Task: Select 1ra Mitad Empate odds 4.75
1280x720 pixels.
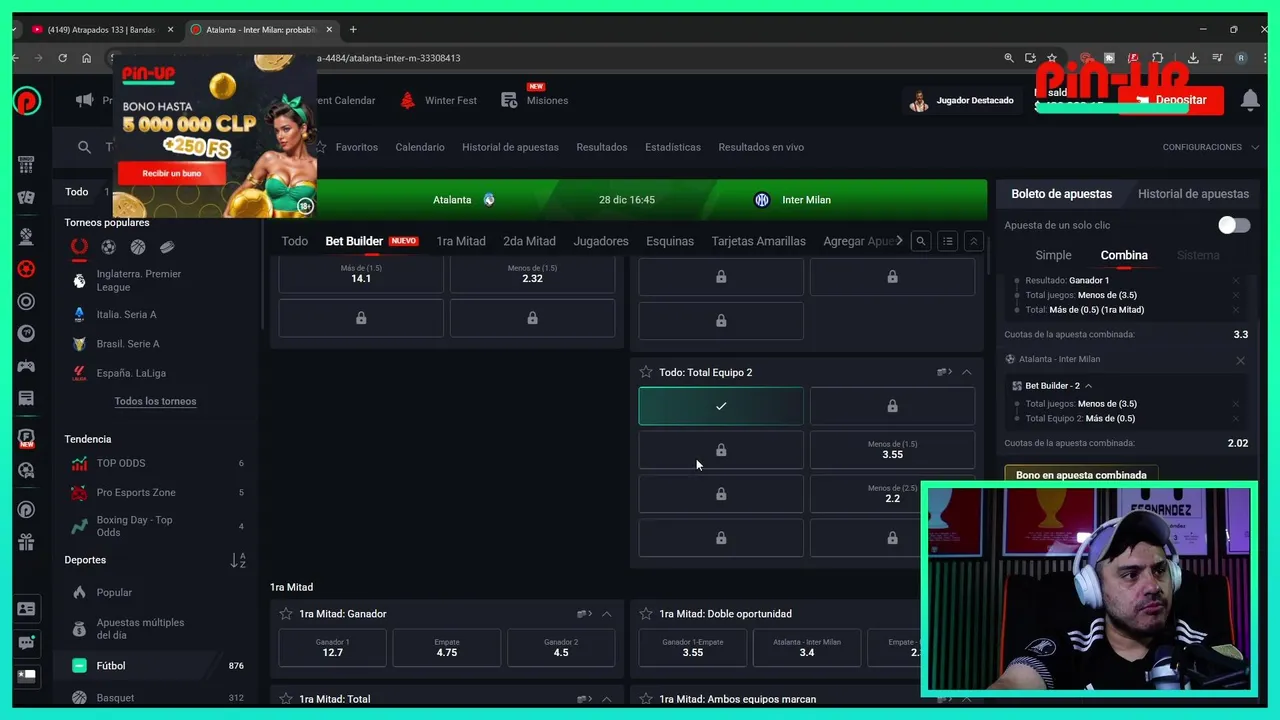Action: coord(447,648)
